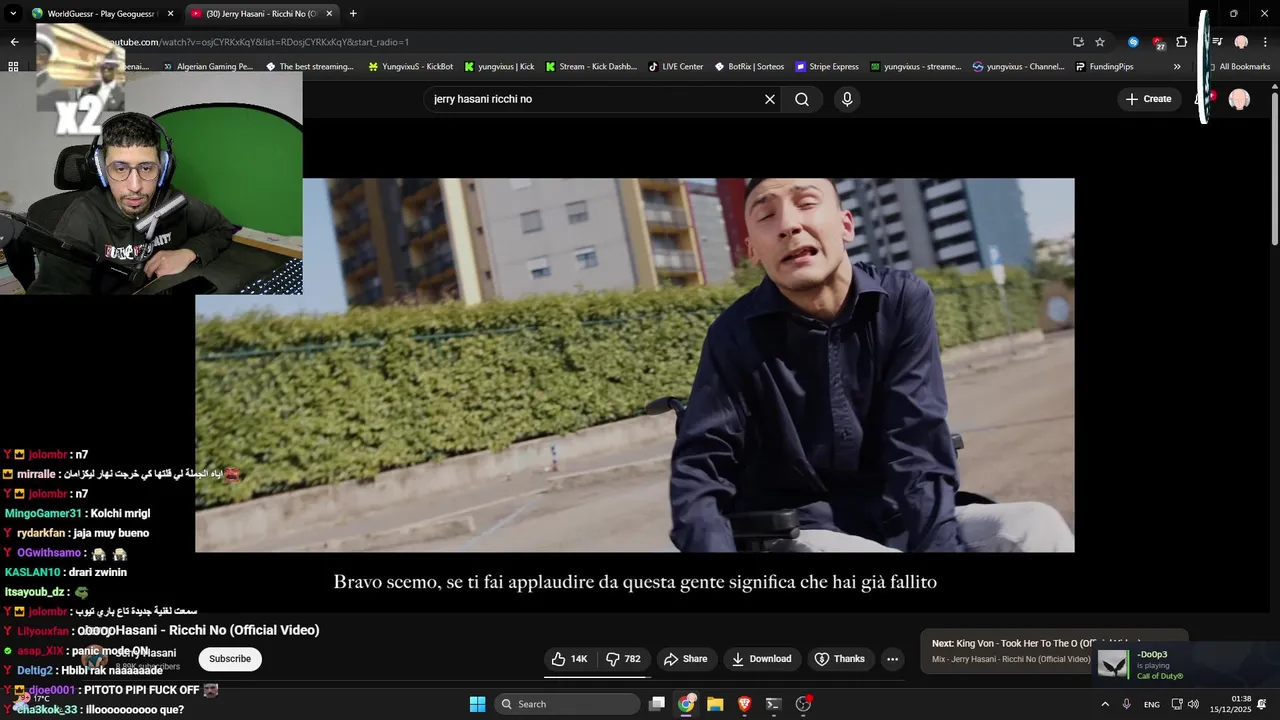Expand the hidden bookmarks chevron
This screenshot has height=720, width=1280.
coord(1177,67)
